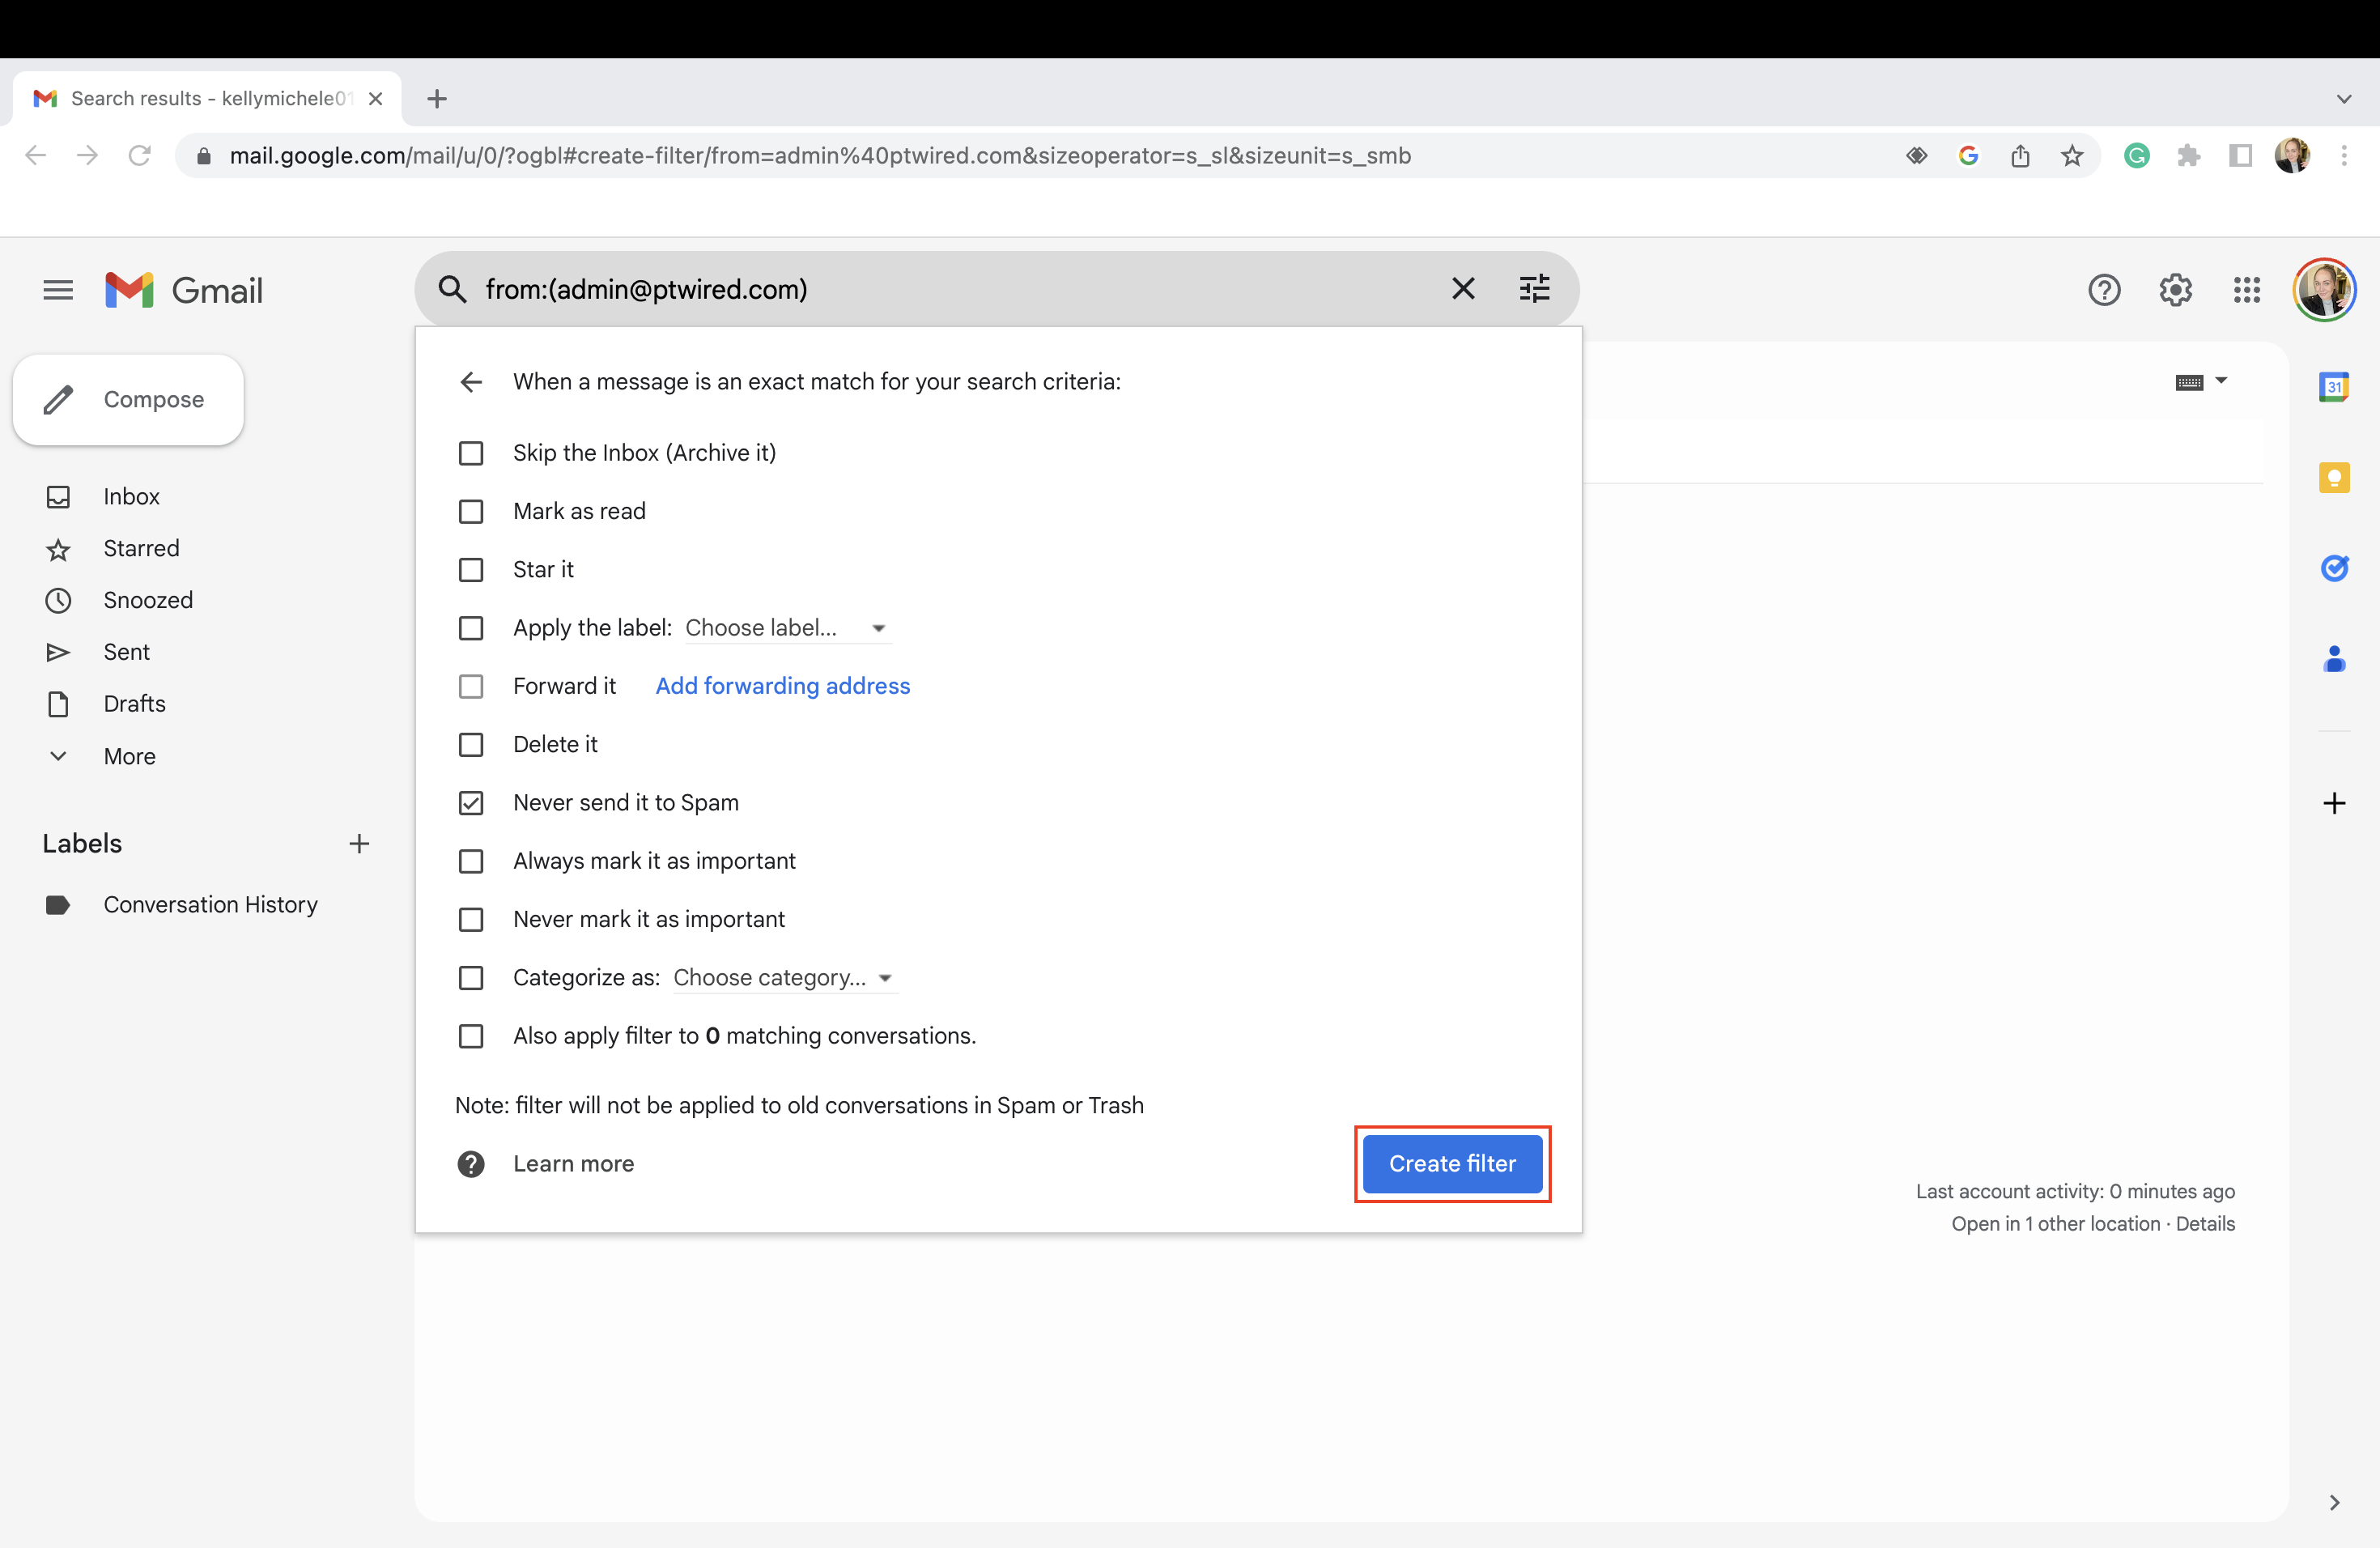
Task: Open Google Tasks from the side panel
Action: click(x=2335, y=568)
